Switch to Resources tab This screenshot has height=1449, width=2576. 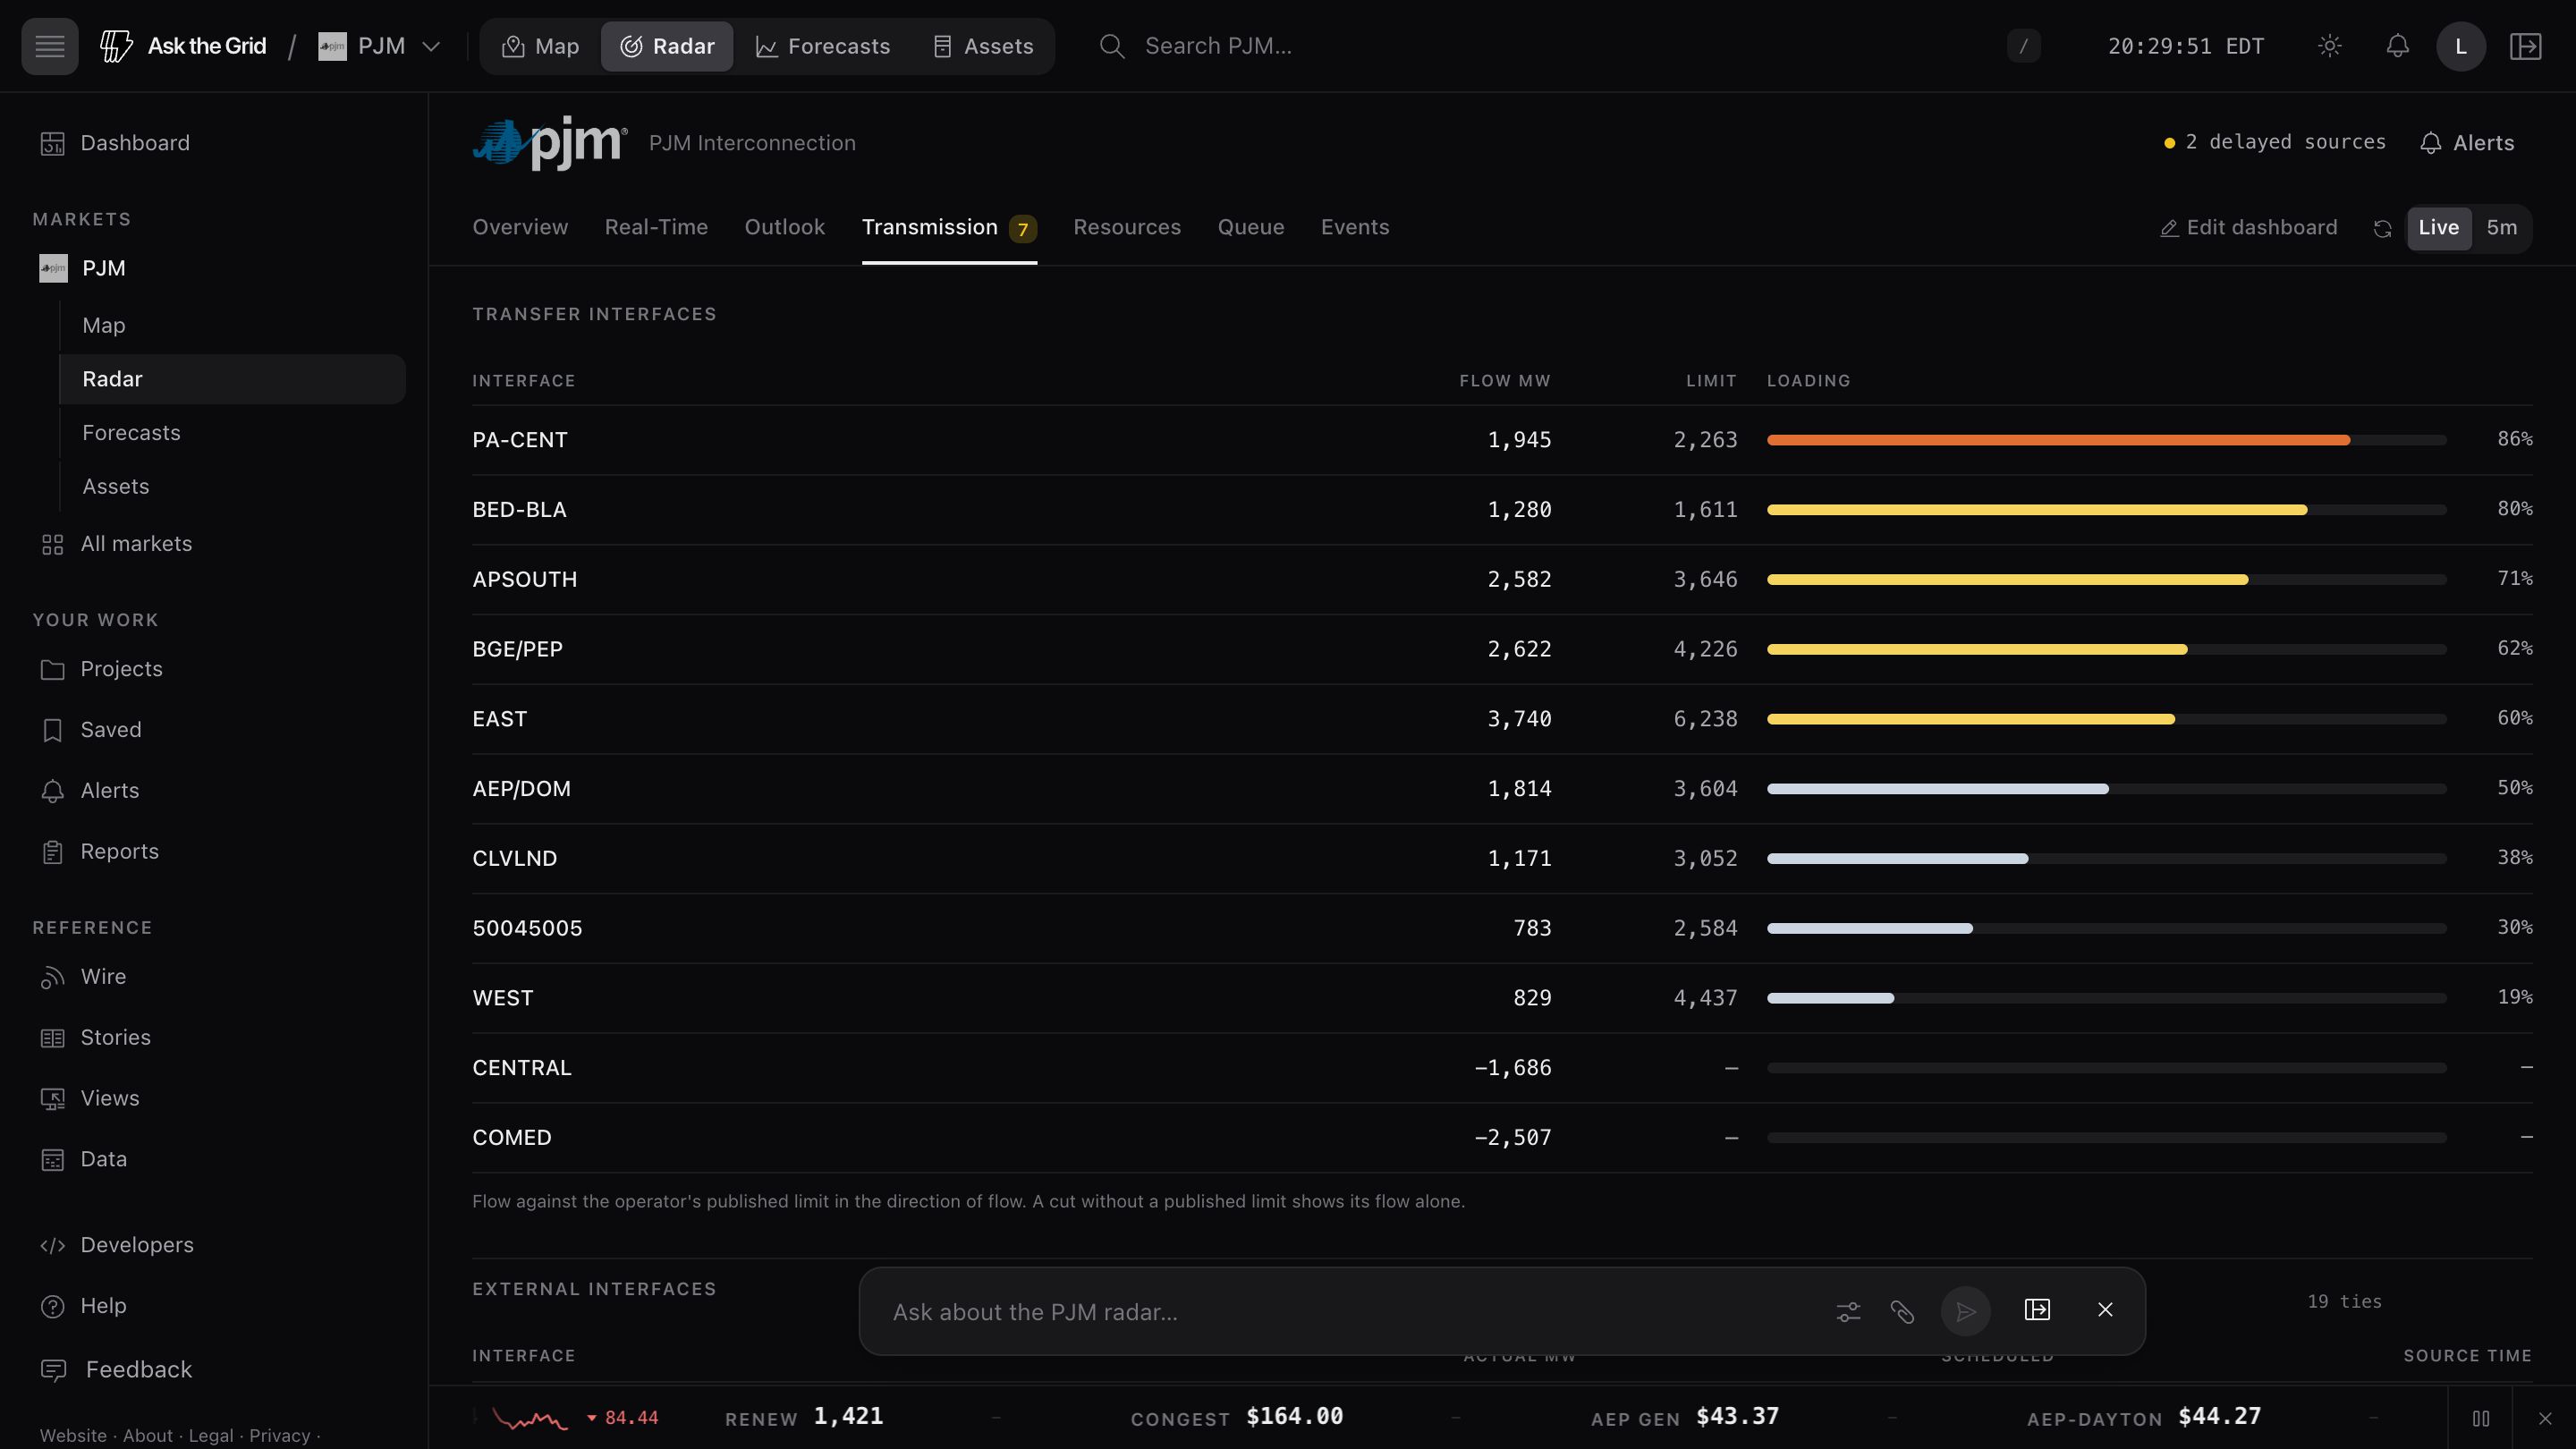pyautogui.click(x=1127, y=227)
